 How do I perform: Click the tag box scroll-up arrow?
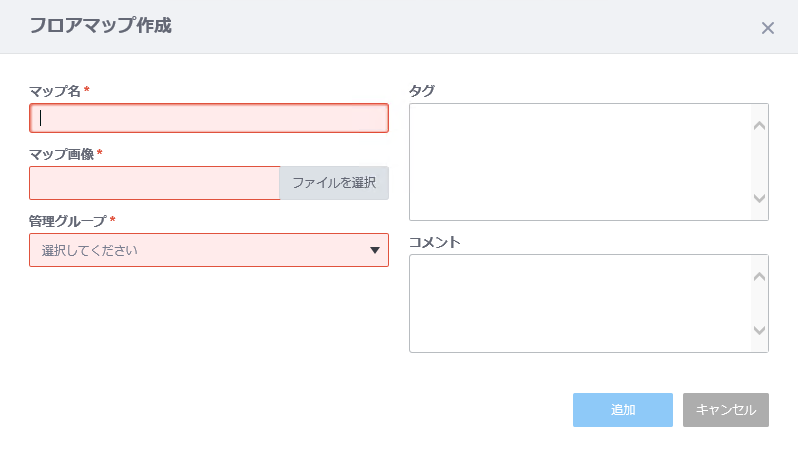point(759,125)
